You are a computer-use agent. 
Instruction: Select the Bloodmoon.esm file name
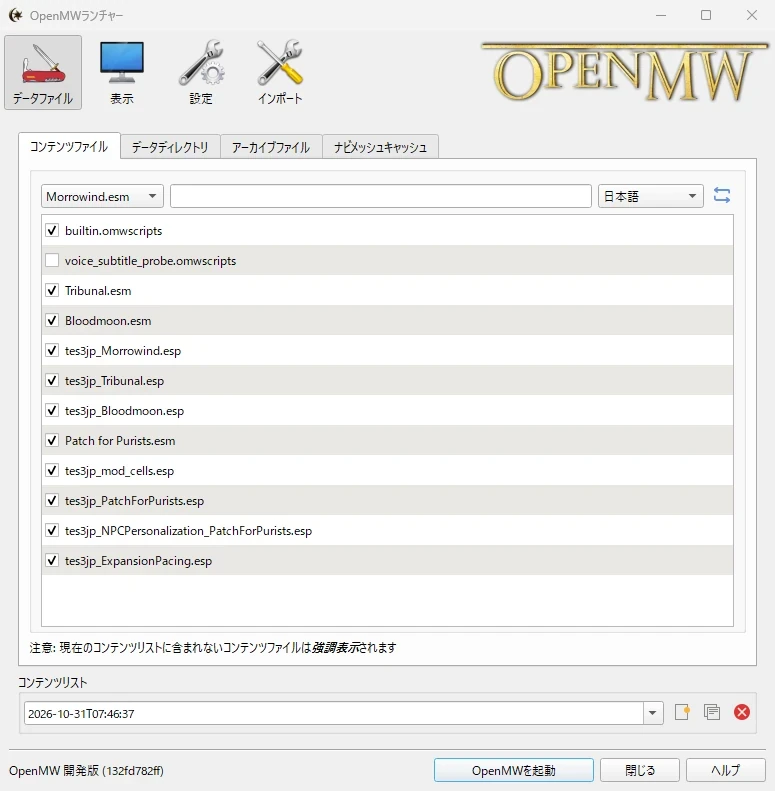click(108, 321)
